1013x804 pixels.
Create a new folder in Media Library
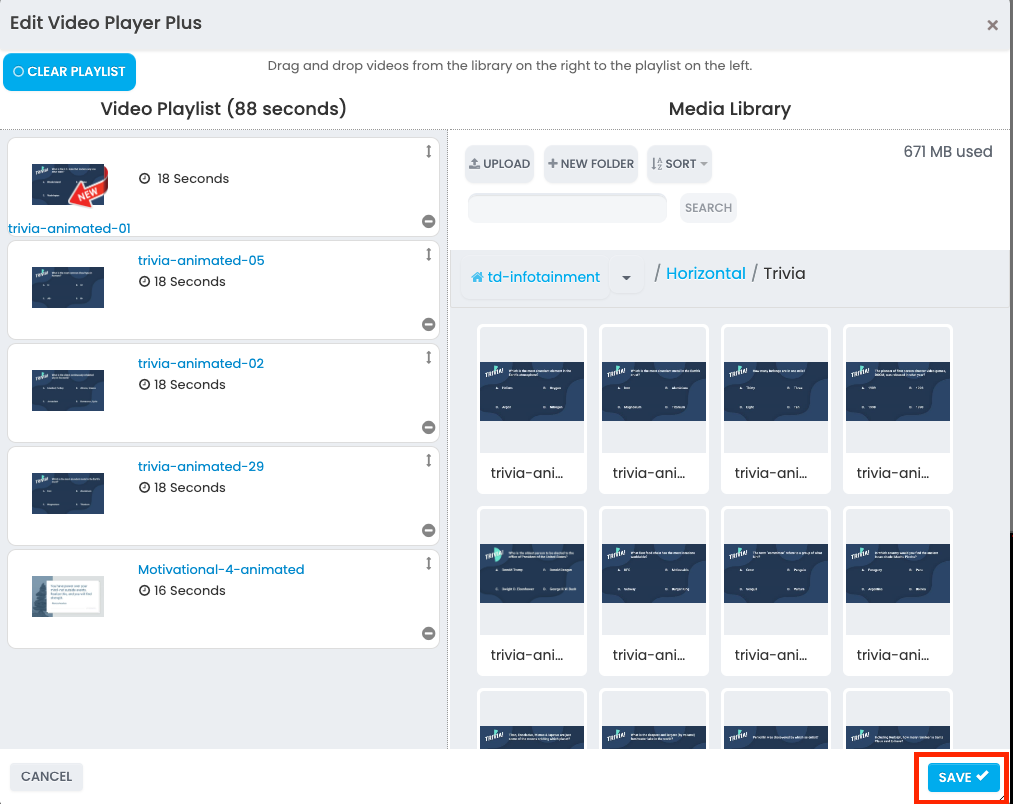click(590, 164)
